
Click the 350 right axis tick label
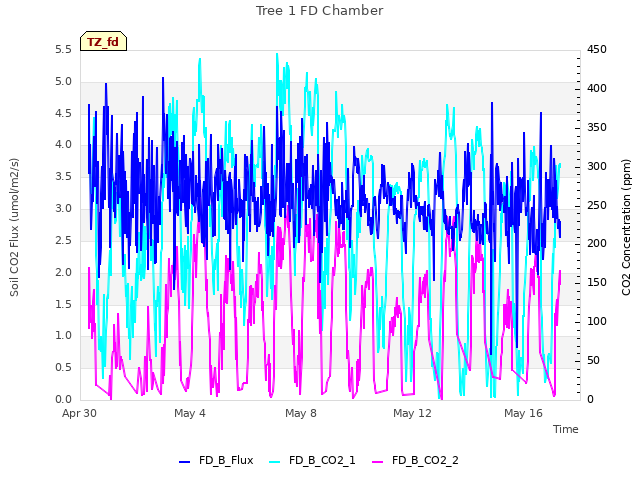click(597, 128)
